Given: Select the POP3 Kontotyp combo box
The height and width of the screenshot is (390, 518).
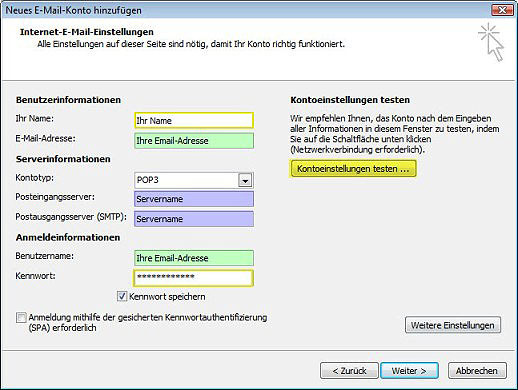Looking at the screenshot, I should [194, 180].
